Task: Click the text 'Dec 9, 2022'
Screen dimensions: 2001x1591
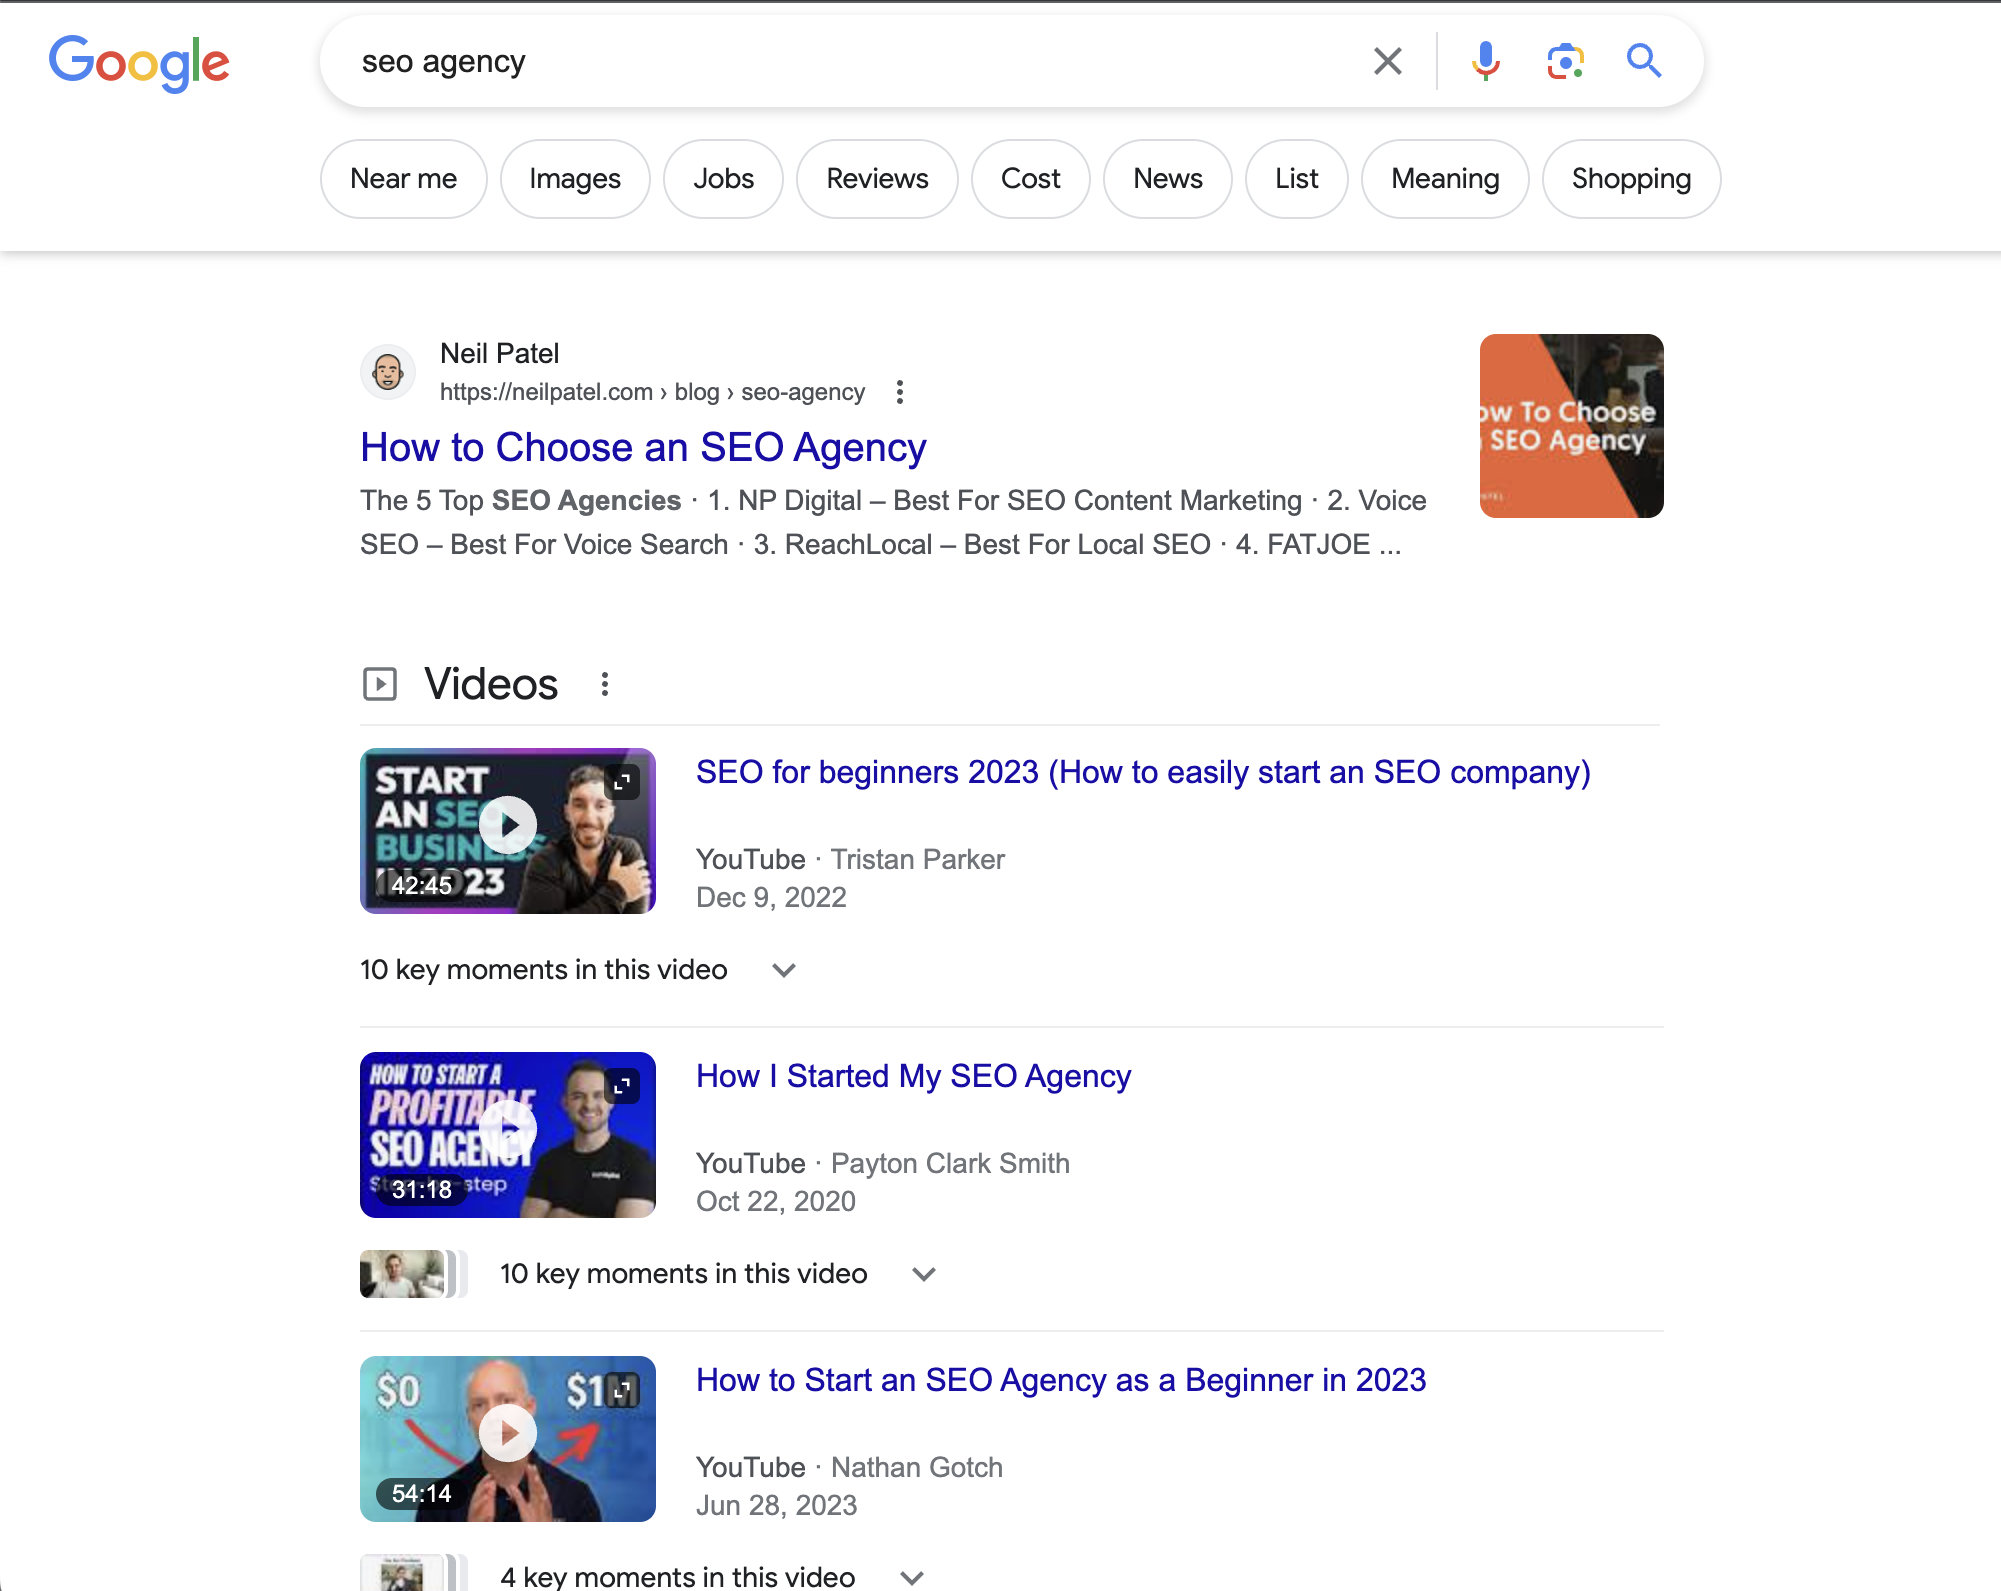Action: click(771, 897)
